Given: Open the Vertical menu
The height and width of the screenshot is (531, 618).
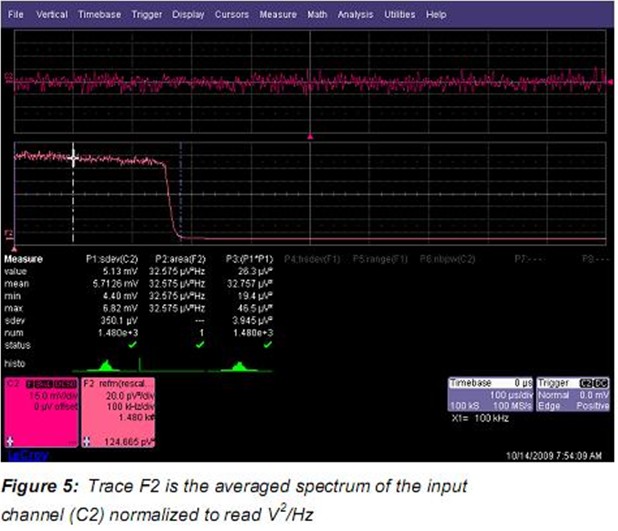Looking at the screenshot, I should 52,16.
